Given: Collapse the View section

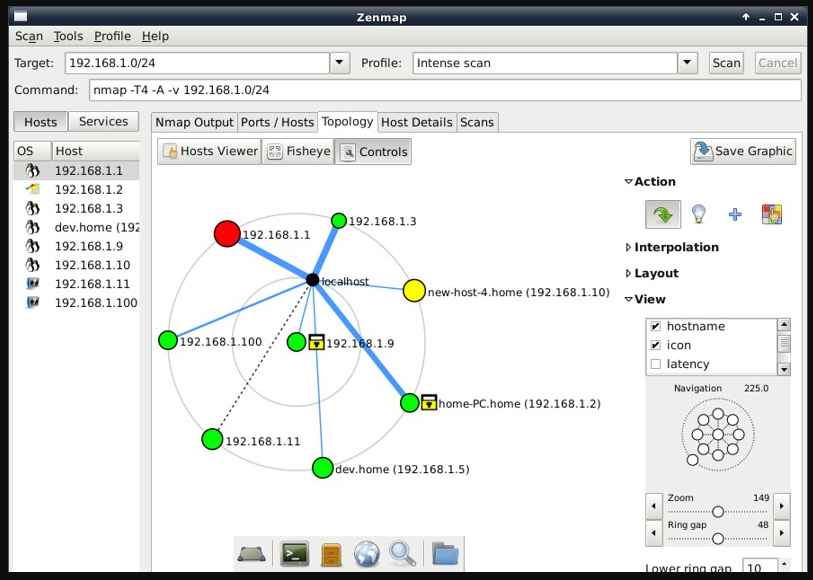Looking at the screenshot, I should tap(628, 299).
